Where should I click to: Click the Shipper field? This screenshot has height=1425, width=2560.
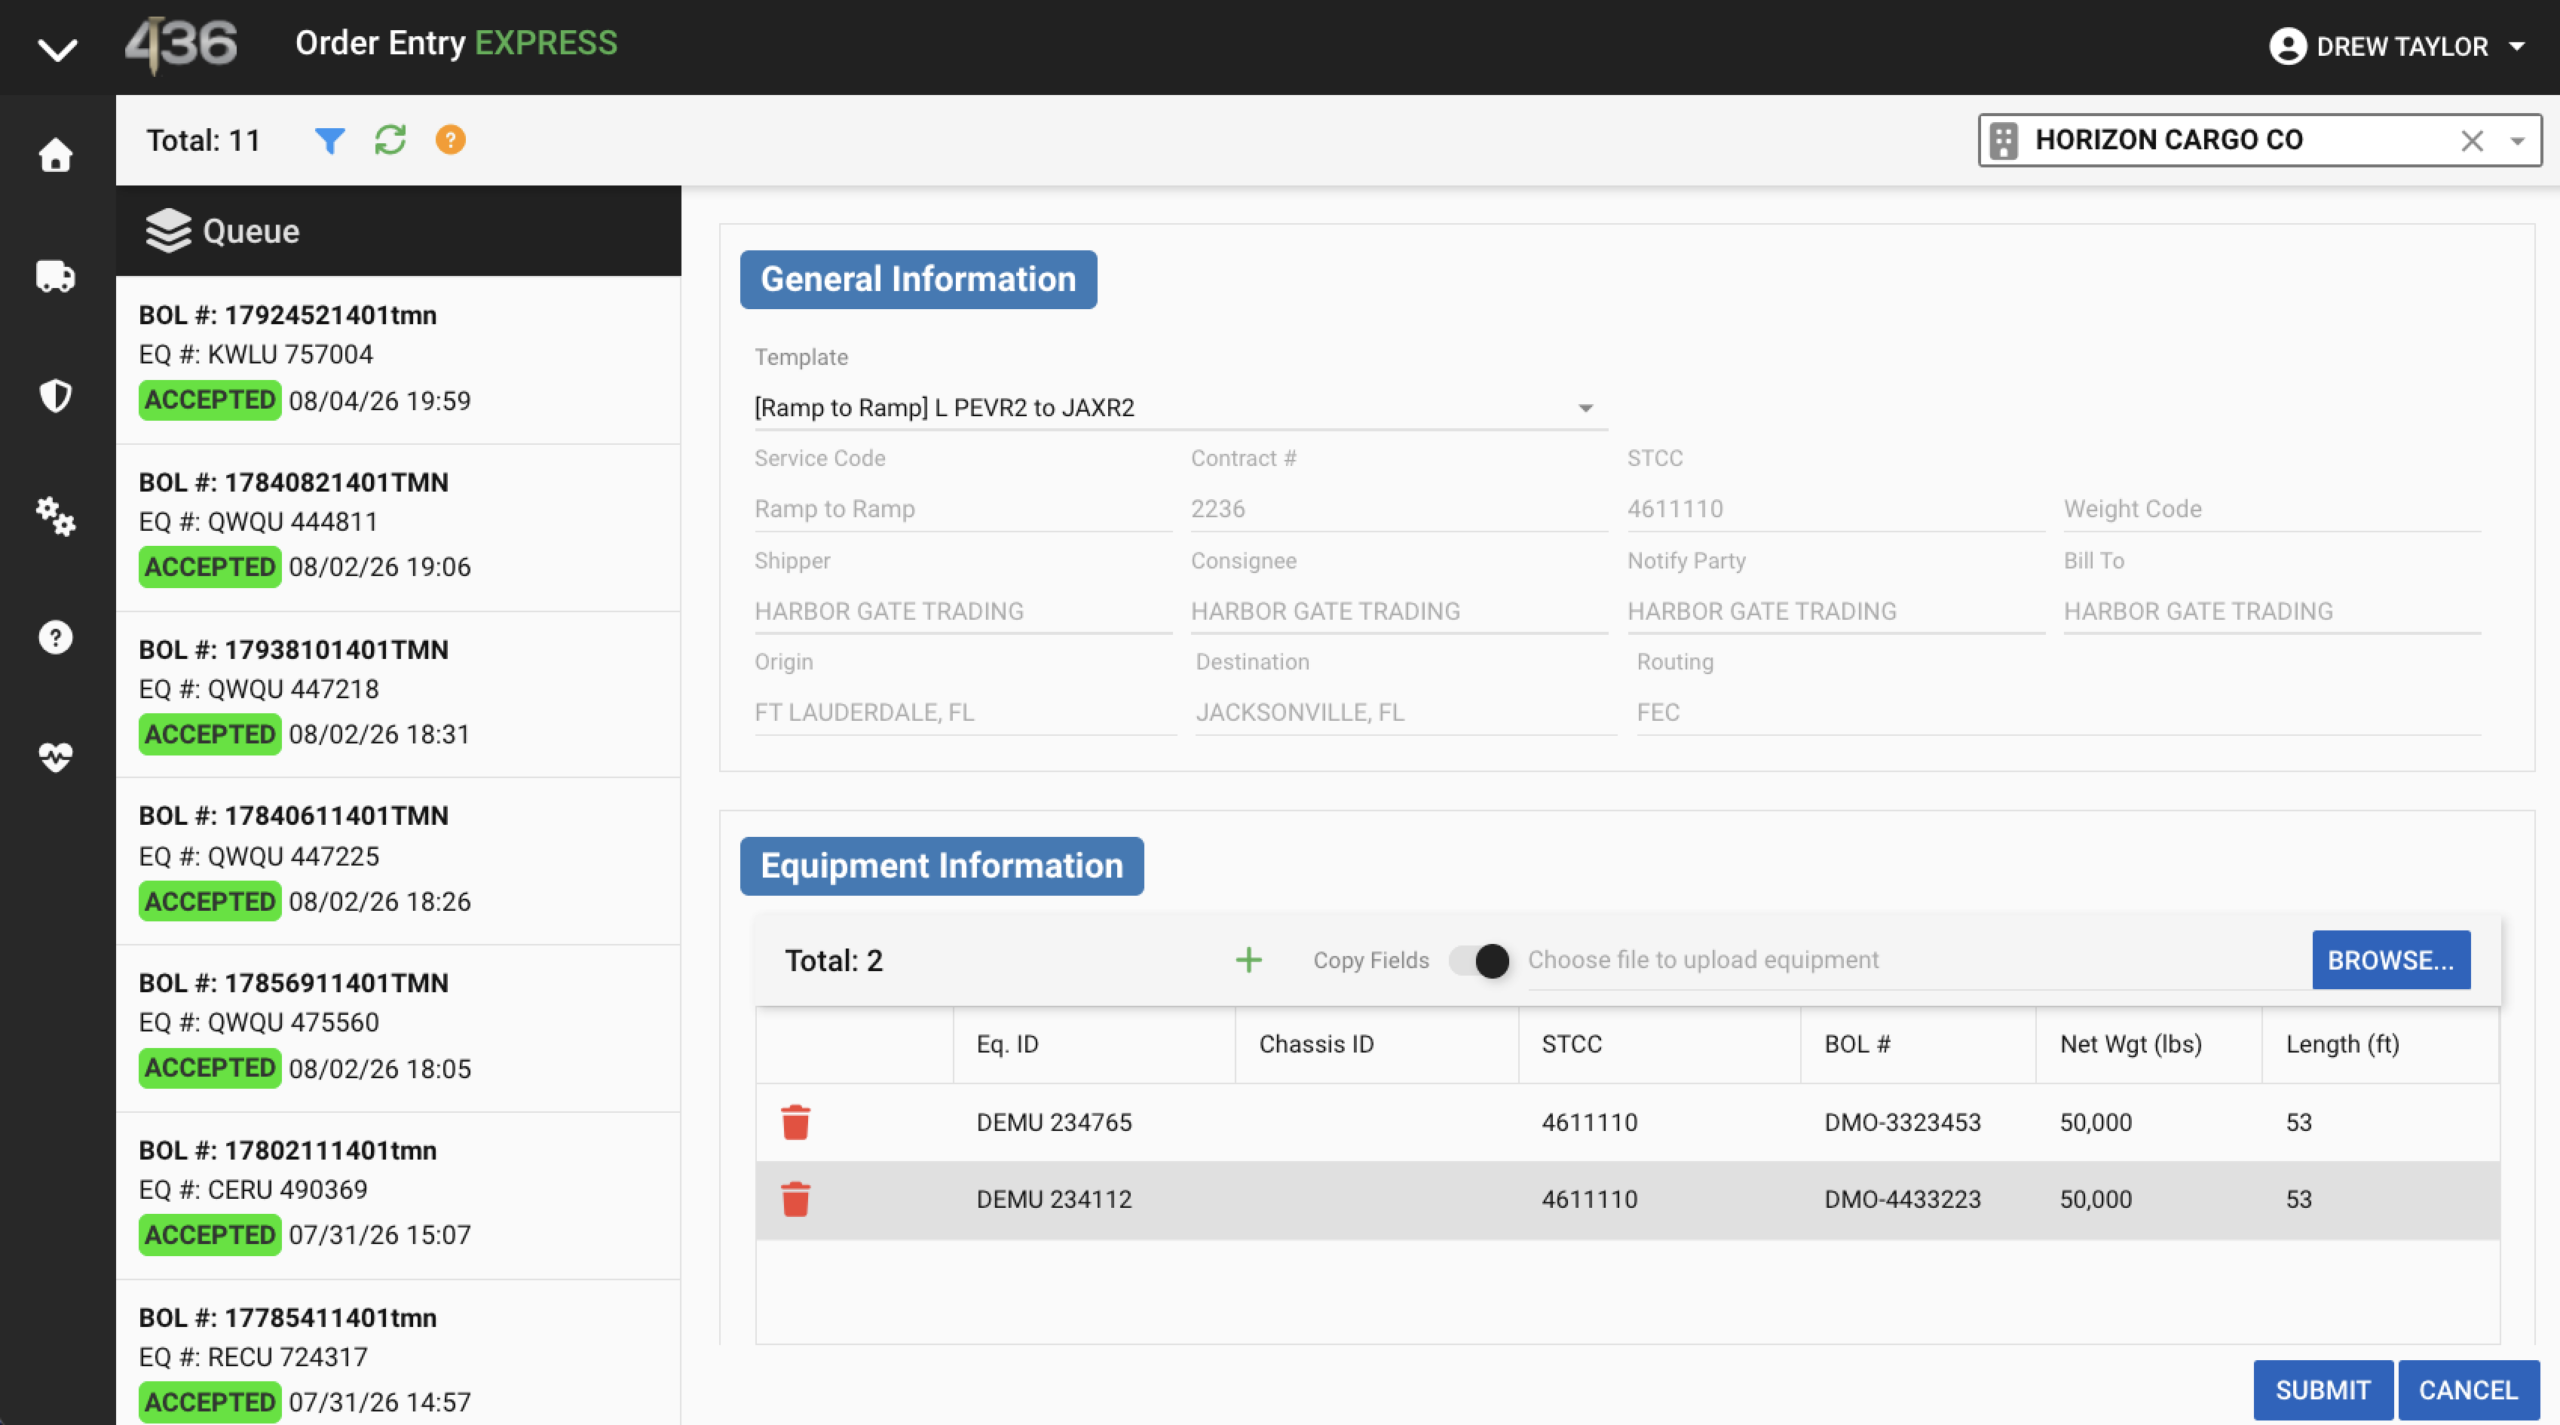962,611
